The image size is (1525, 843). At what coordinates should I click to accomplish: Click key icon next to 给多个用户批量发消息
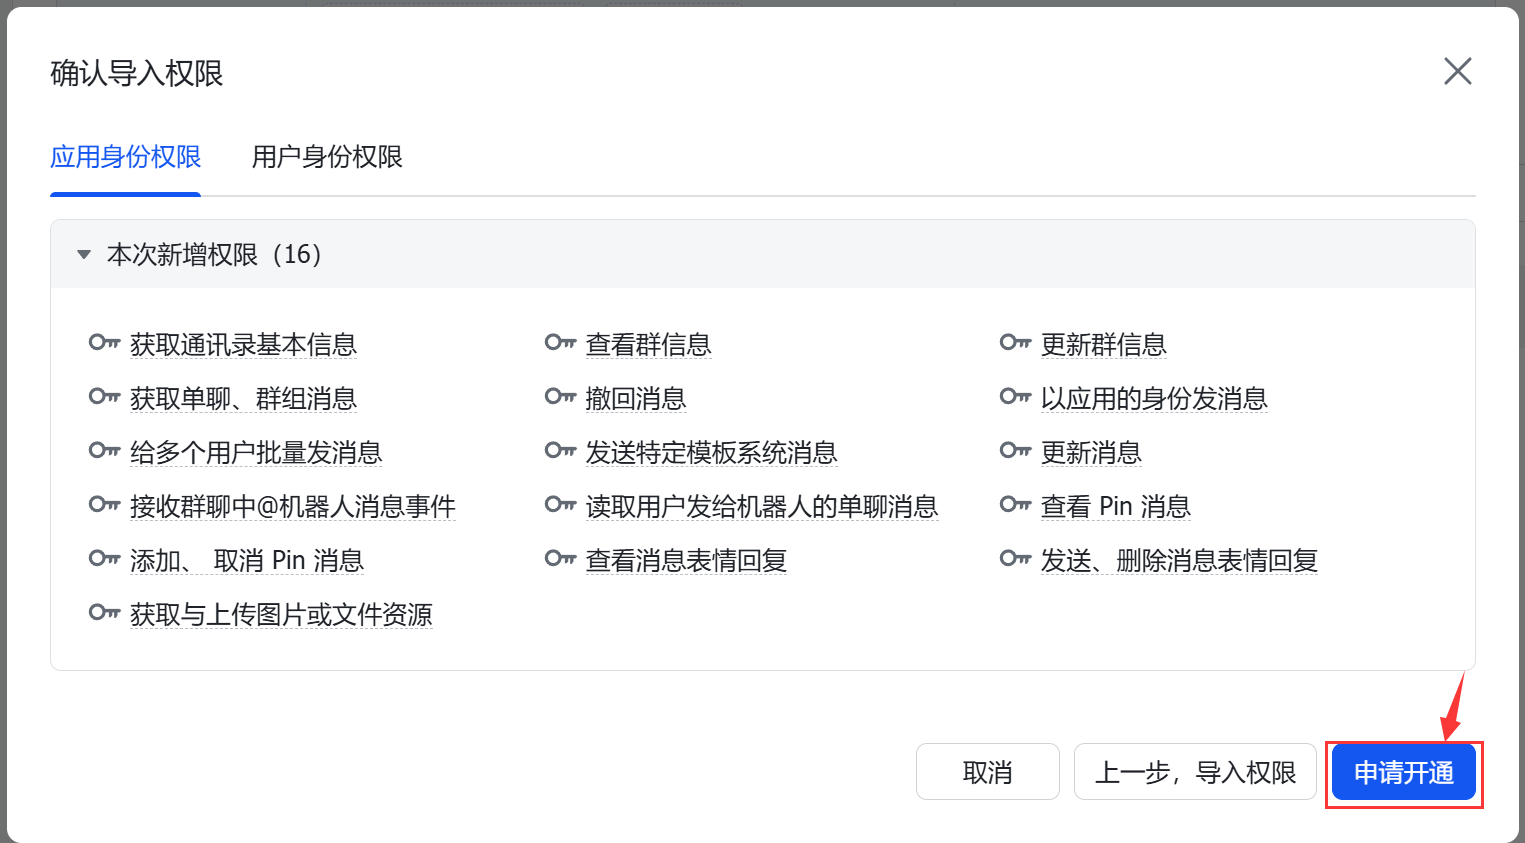point(104,451)
